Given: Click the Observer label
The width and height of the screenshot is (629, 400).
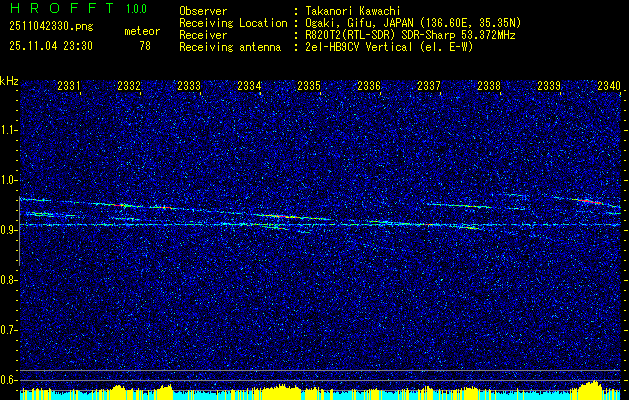Looking at the screenshot, I should tap(203, 11).
